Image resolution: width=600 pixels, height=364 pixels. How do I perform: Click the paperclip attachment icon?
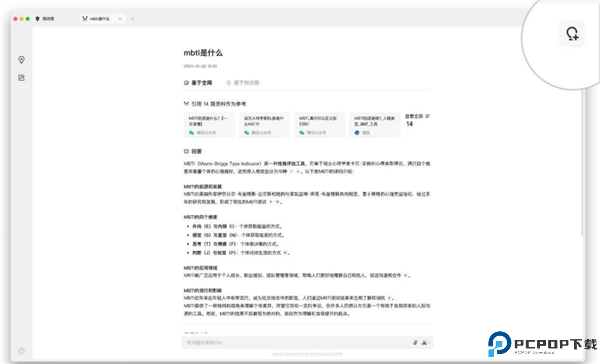click(415, 343)
